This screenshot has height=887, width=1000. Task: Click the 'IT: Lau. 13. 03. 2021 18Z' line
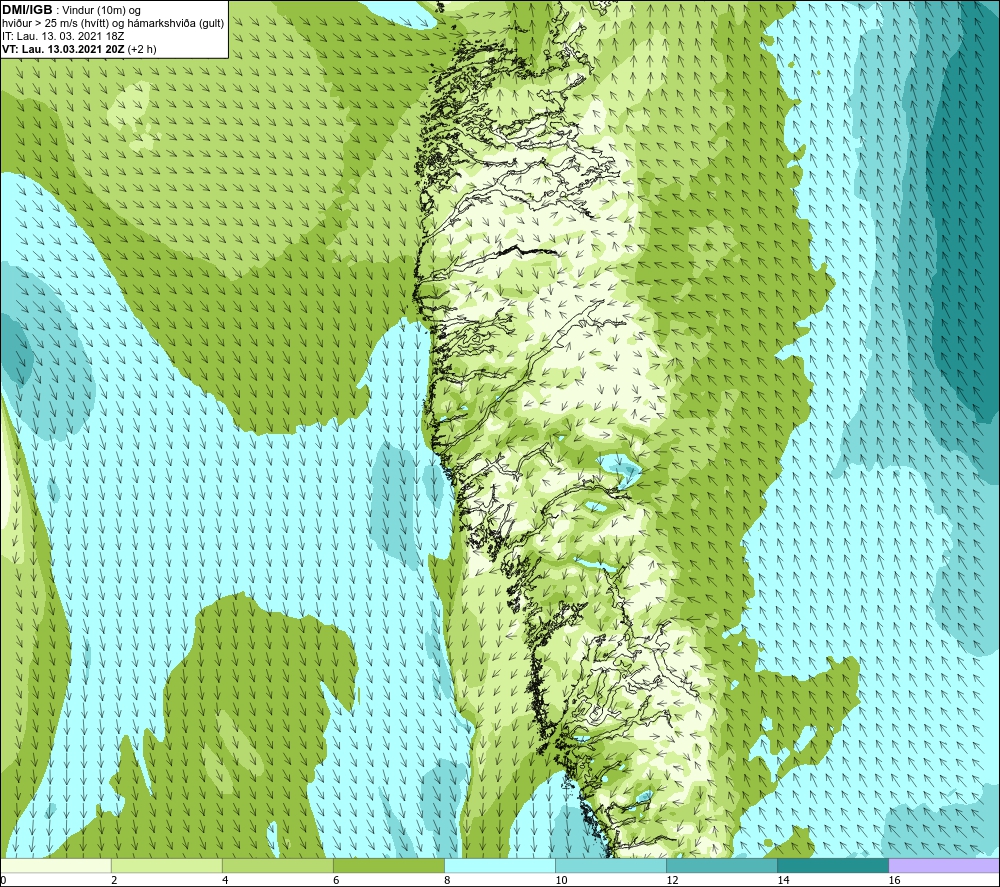pos(63,36)
